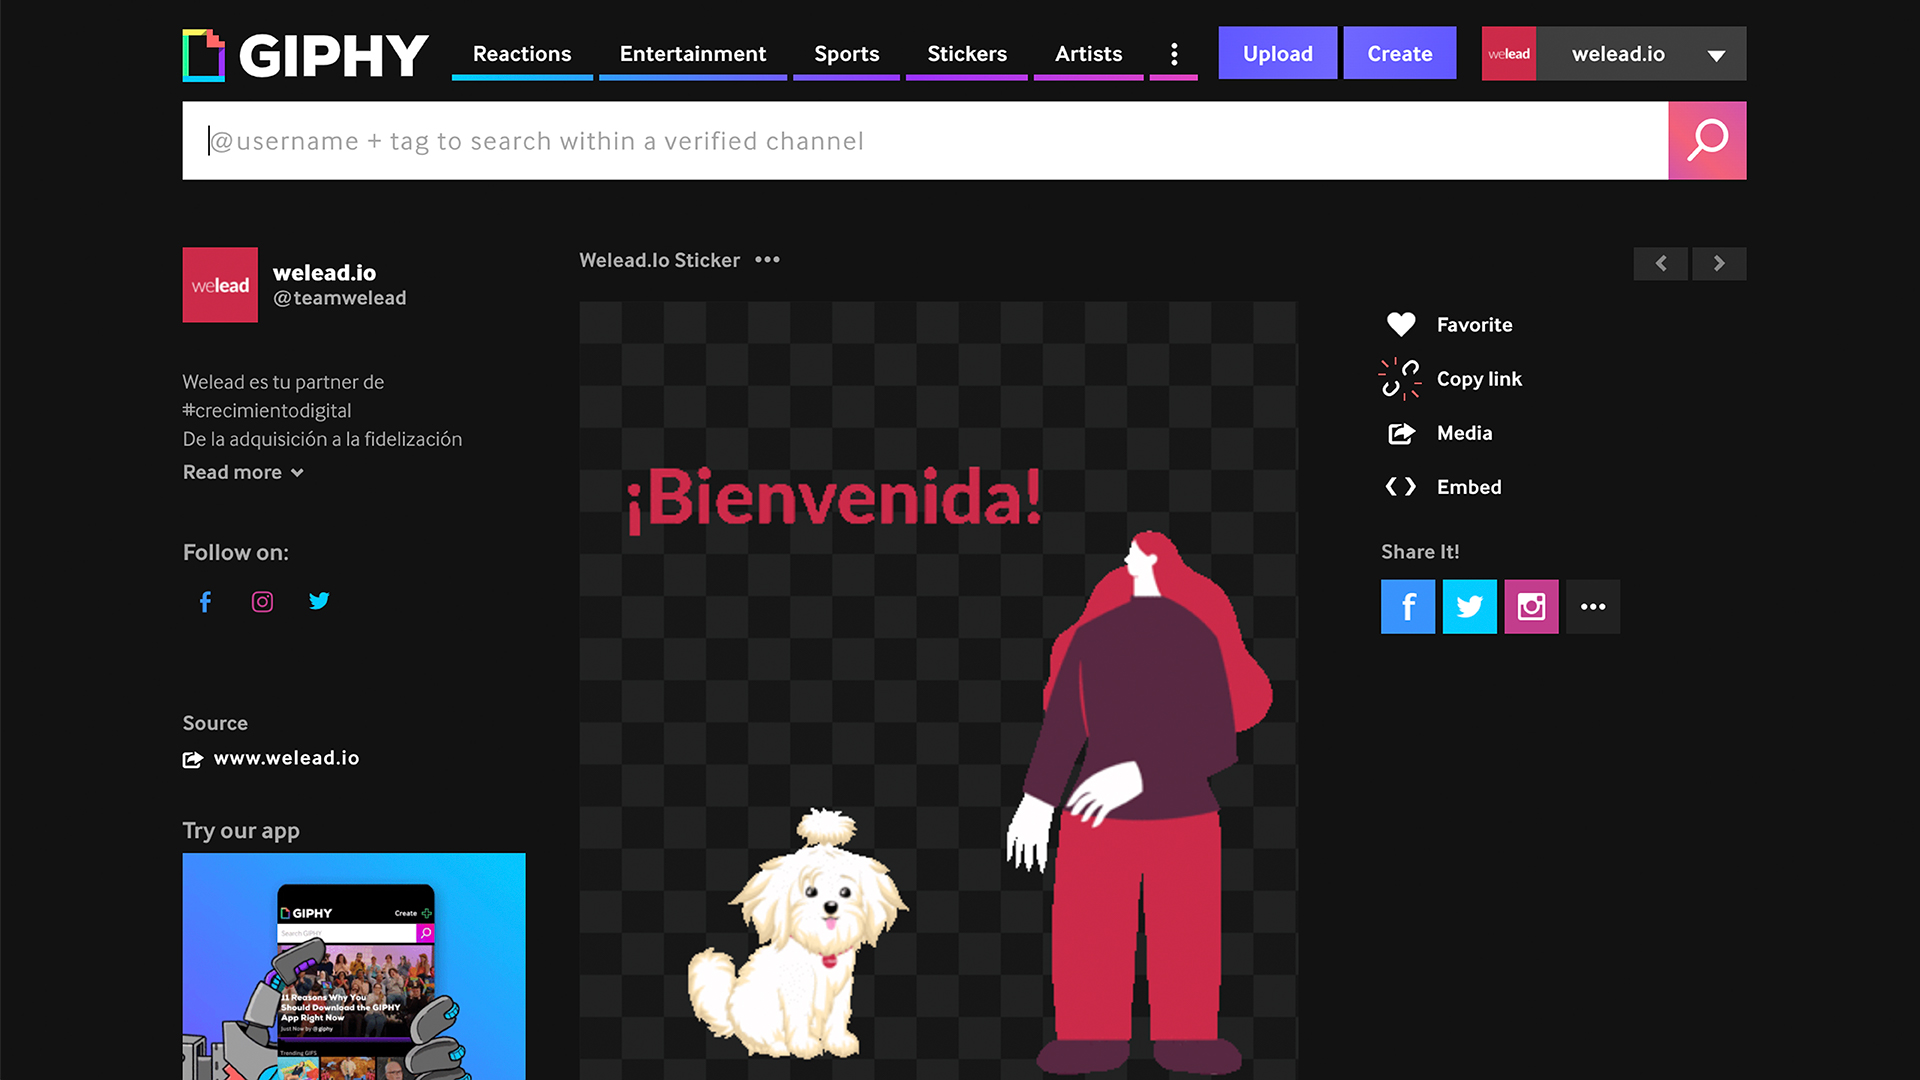Open the Stickers category
The image size is (1920, 1080).
tap(967, 54)
